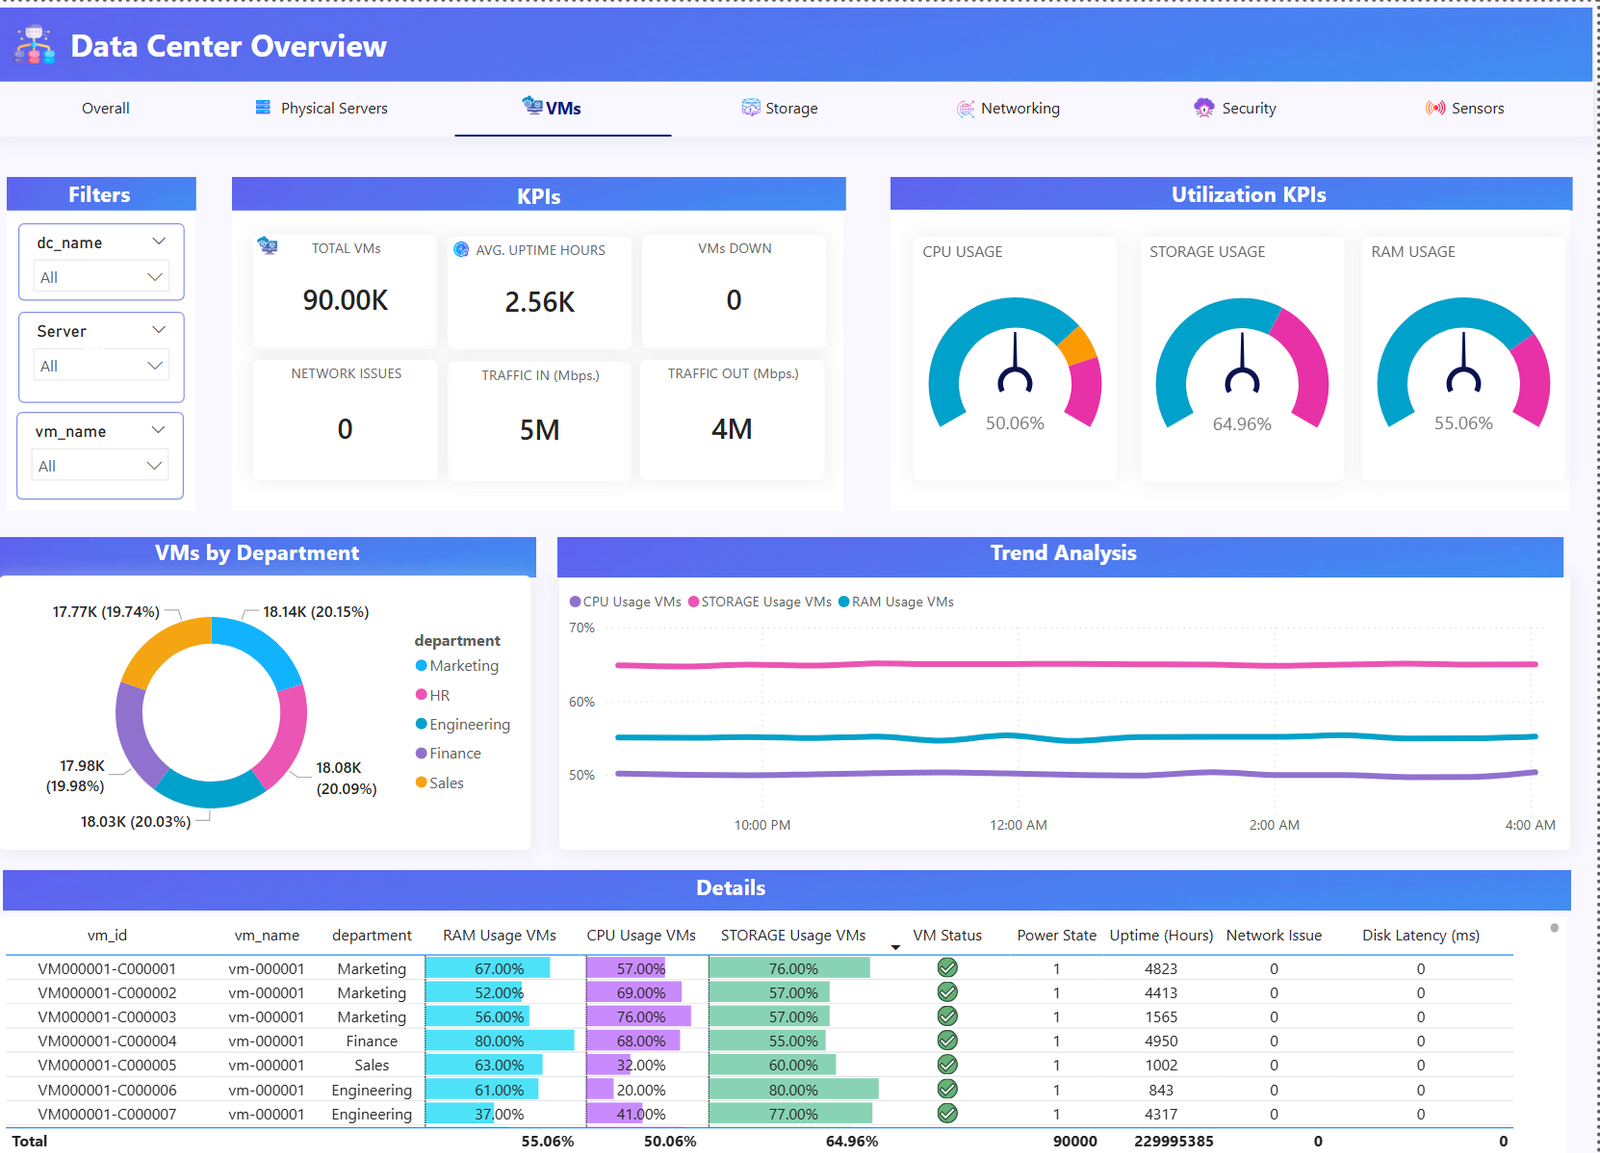Click the Sensors signal icon

[x=1437, y=107]
